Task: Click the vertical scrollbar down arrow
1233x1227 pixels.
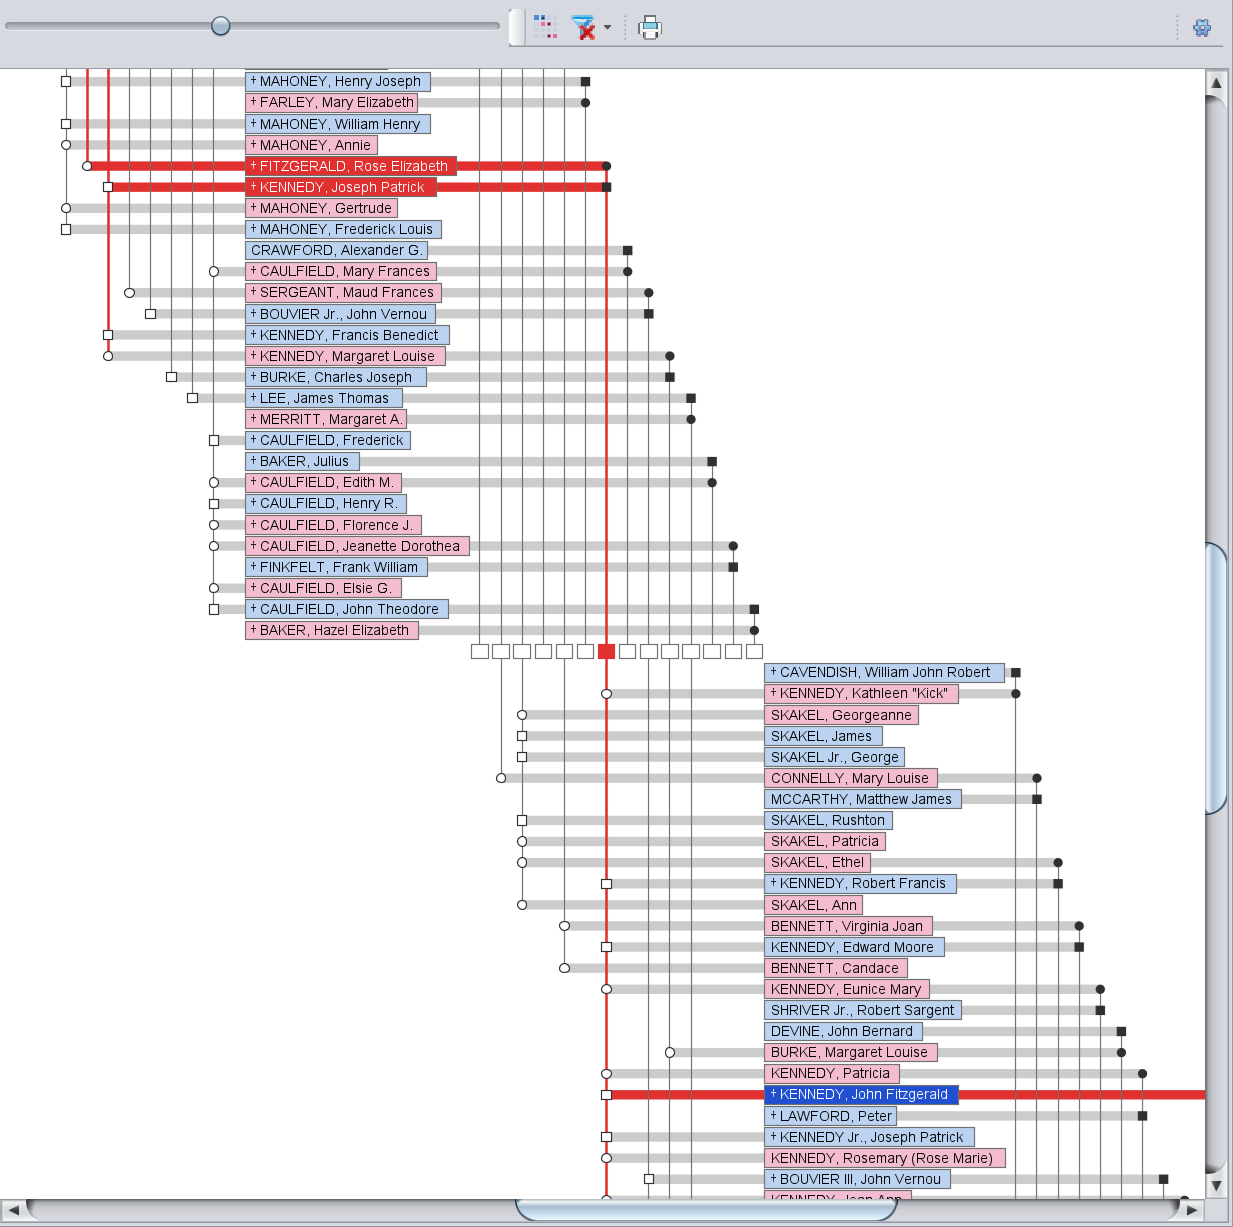Action: [1216, 1185]
